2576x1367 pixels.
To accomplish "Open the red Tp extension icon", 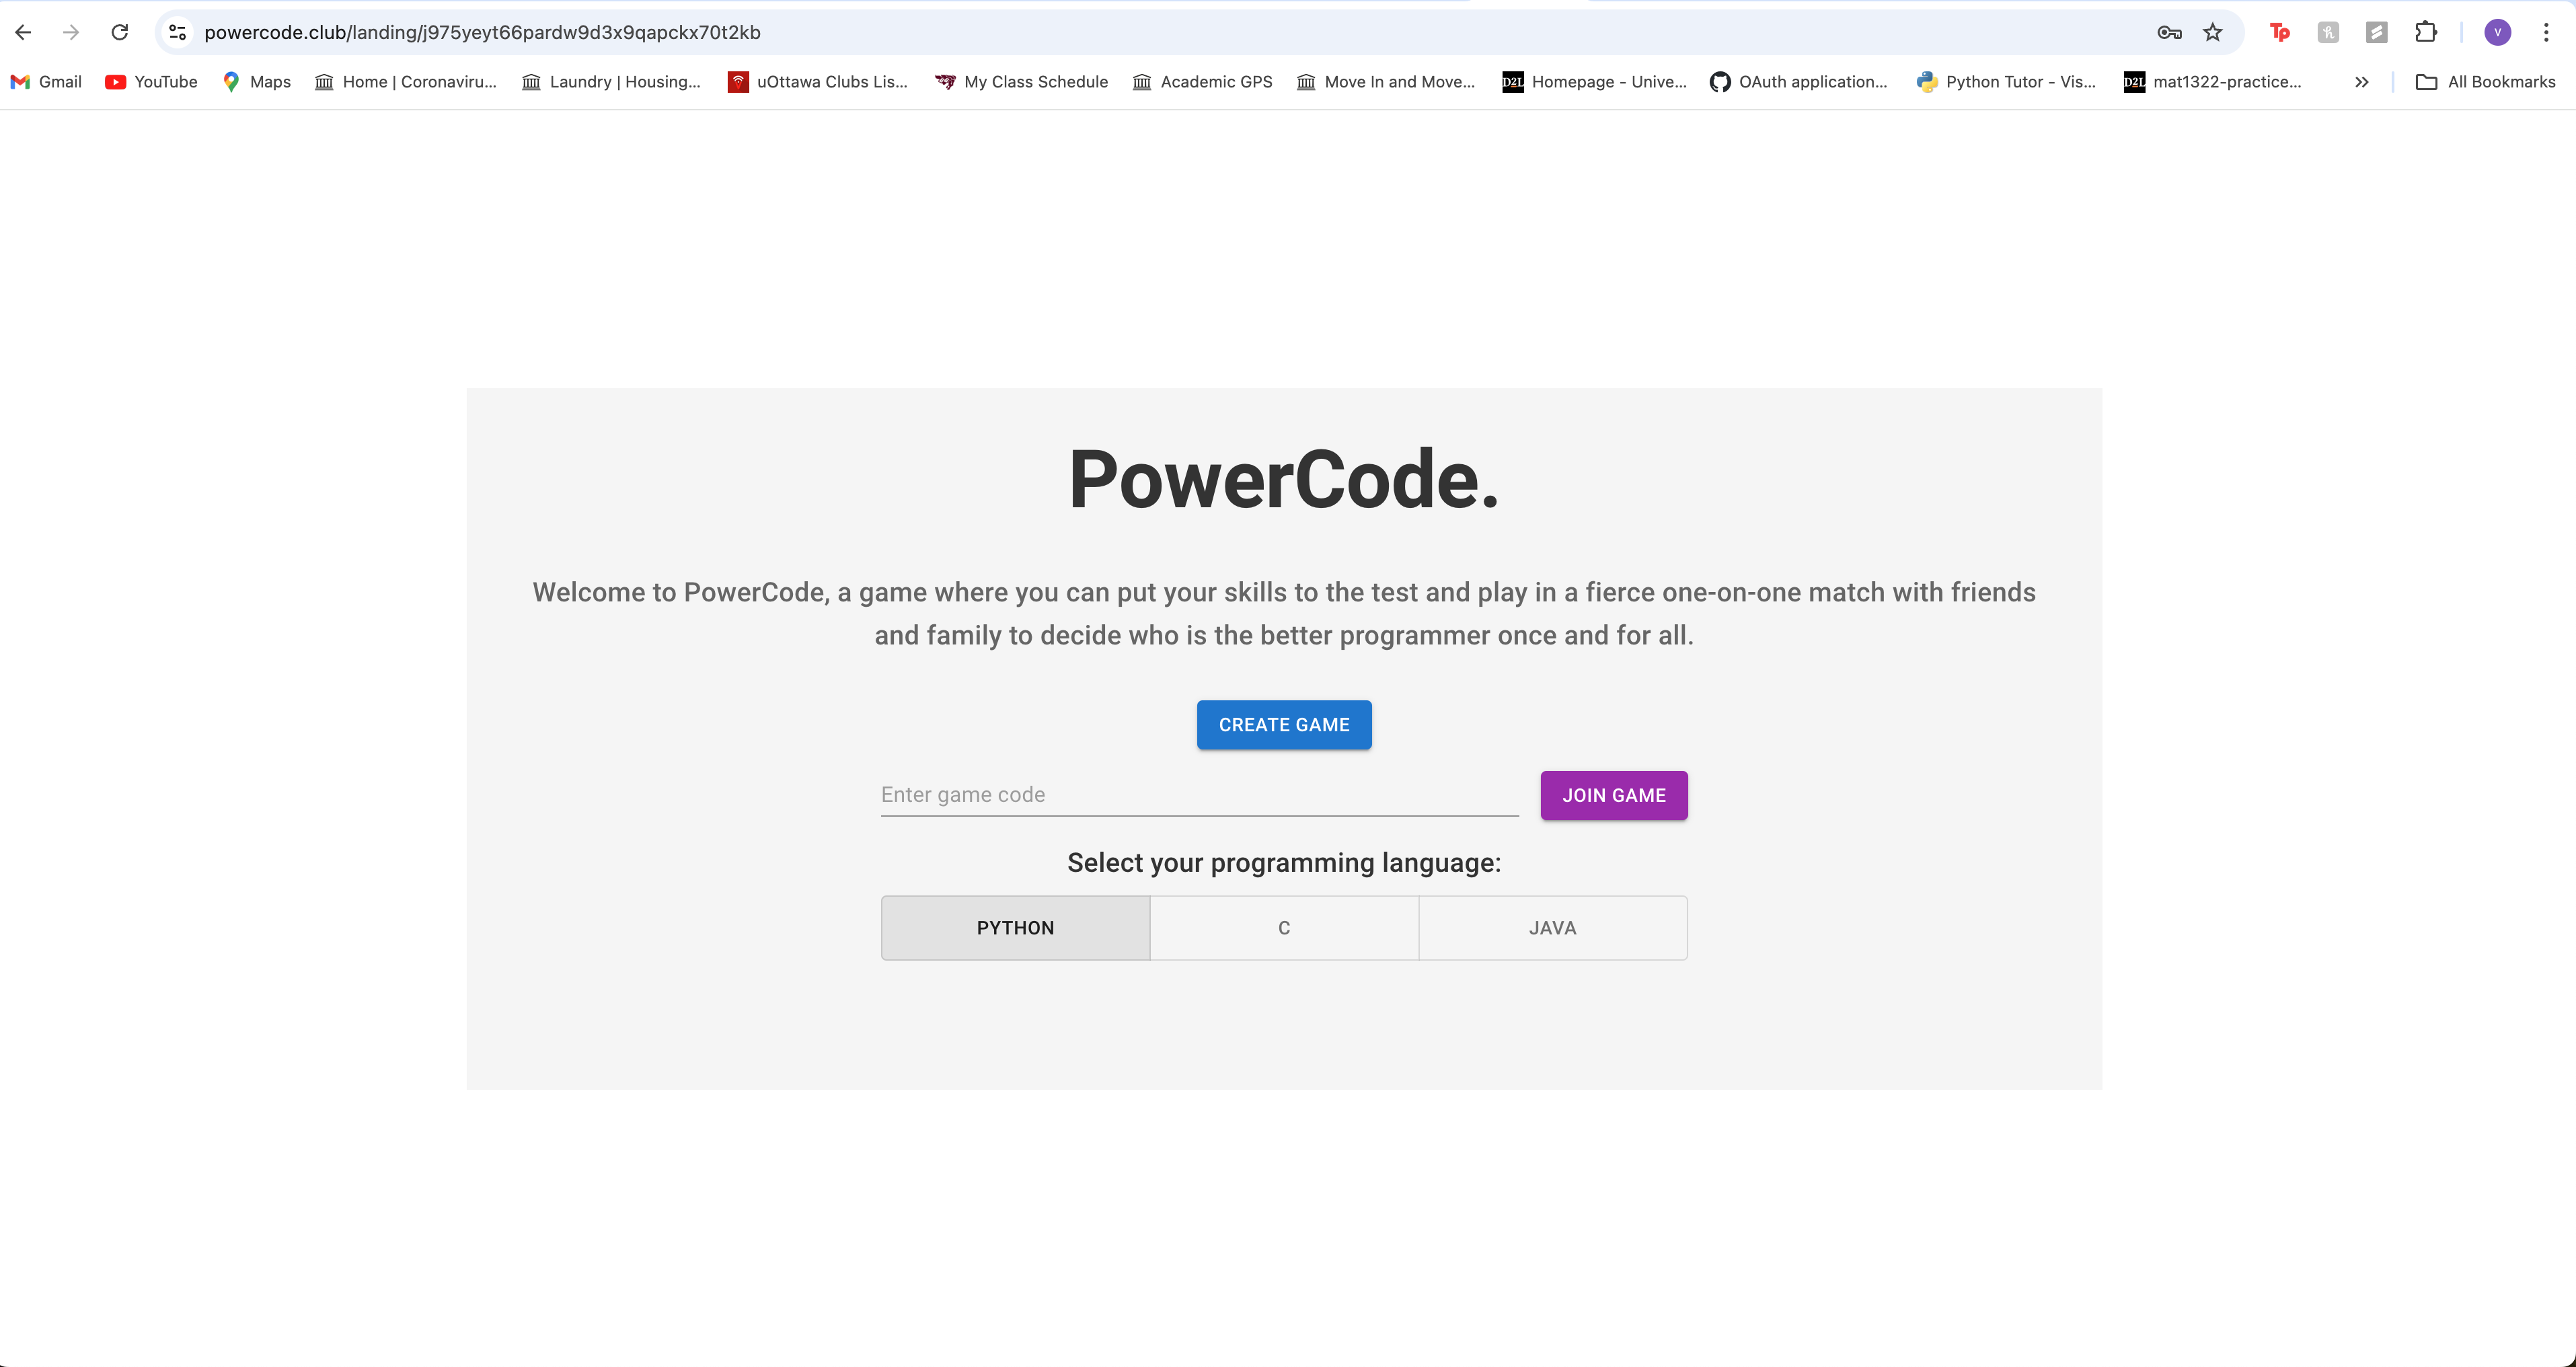I will tap(2279, 32).
